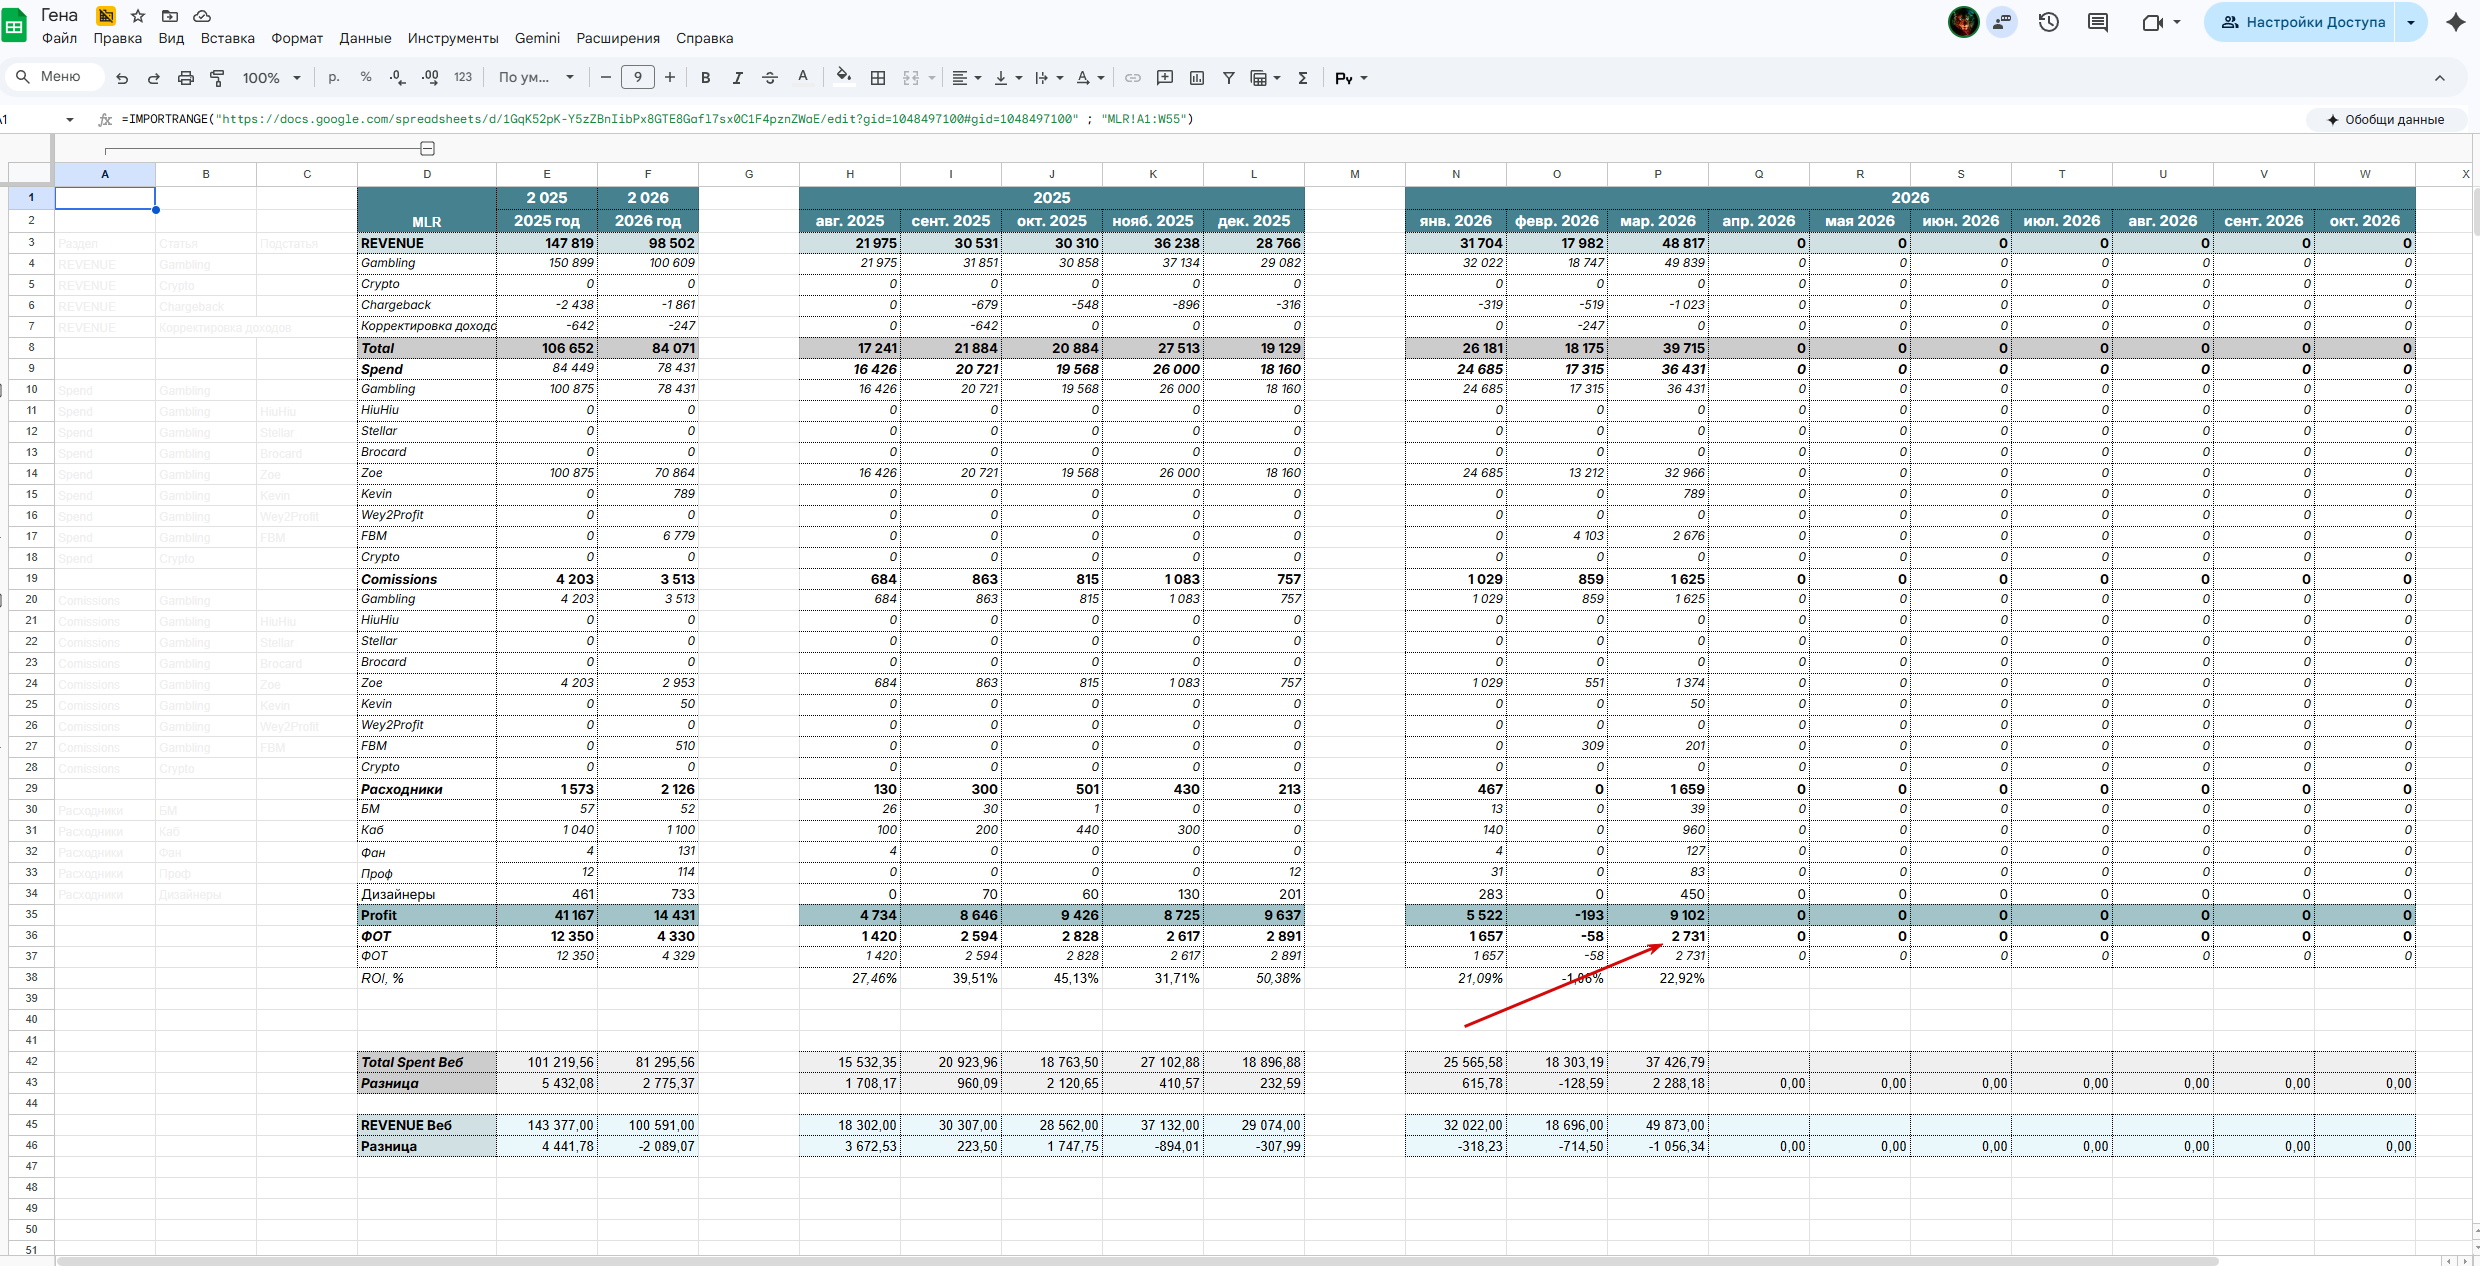The width and height of the screenshot is (2480, 1266).
Task: Click the strikethrough formatting icon
Action: pos(769,78)
